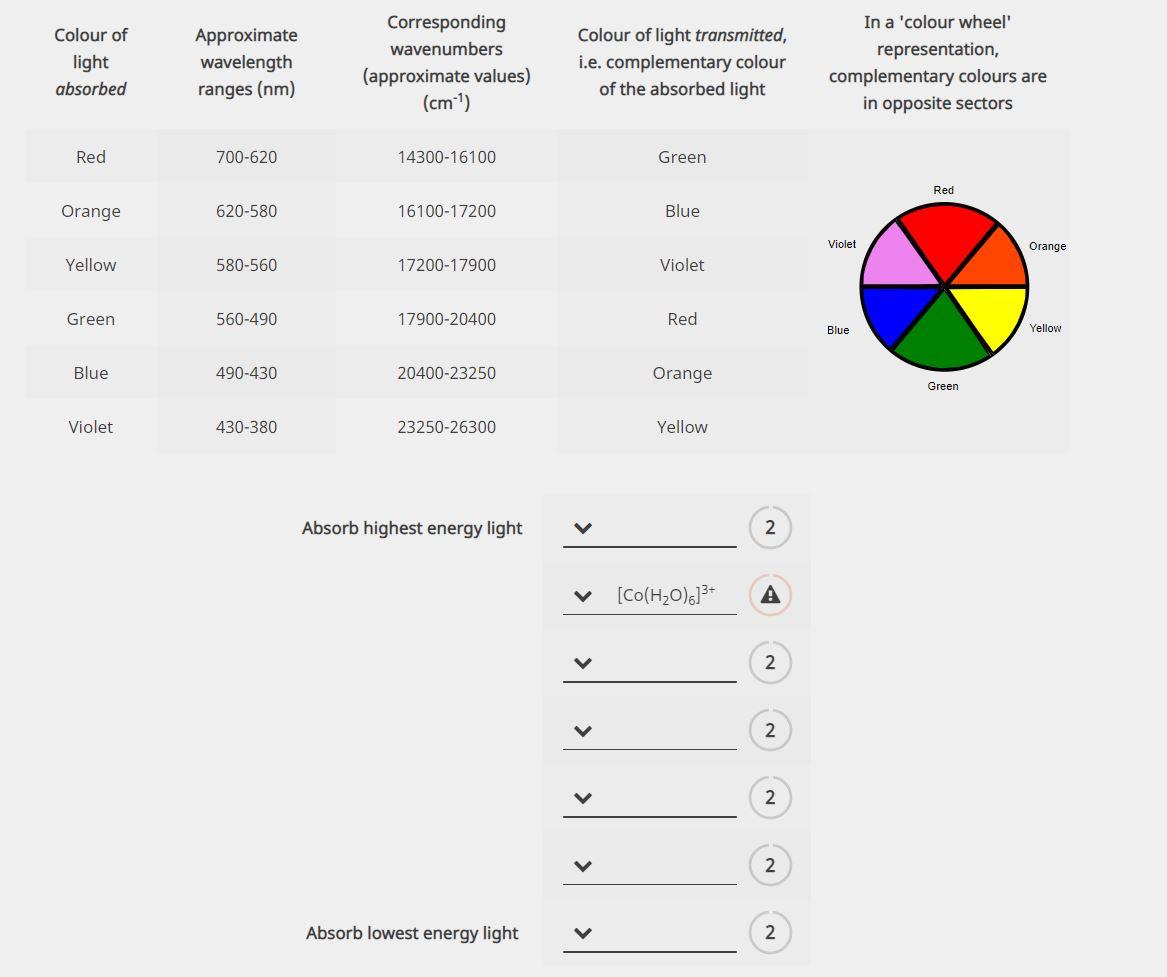The image size is (1167, 977).
Task: Click the circled 2 icon on the third answer row
Action: tap(769, 662)
